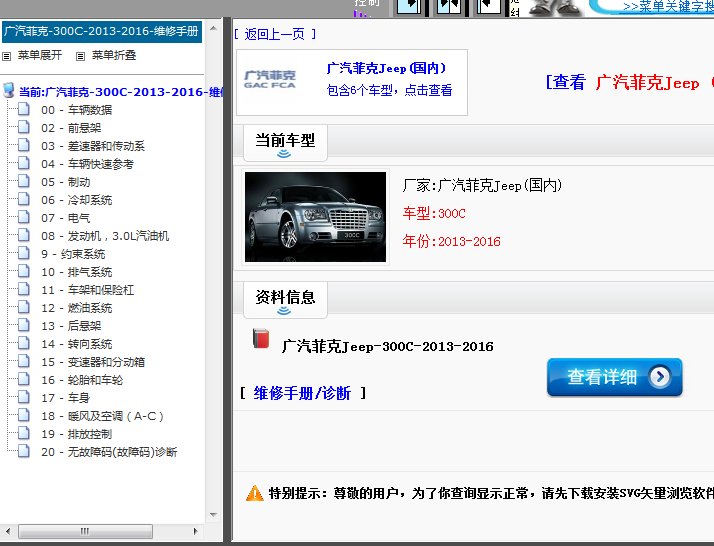Click the sidebar scroll down arrow
The width and height of the screenshot is (714, 546).
[213, 515]
